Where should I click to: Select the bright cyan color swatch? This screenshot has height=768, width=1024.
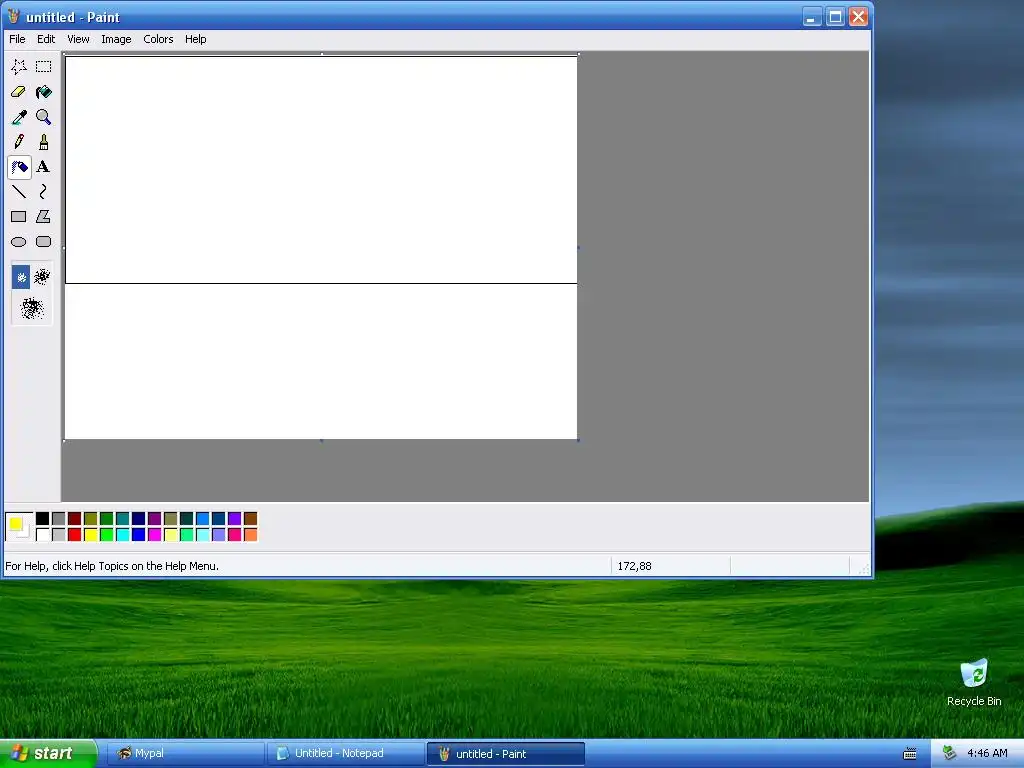(x=123, y=535)
